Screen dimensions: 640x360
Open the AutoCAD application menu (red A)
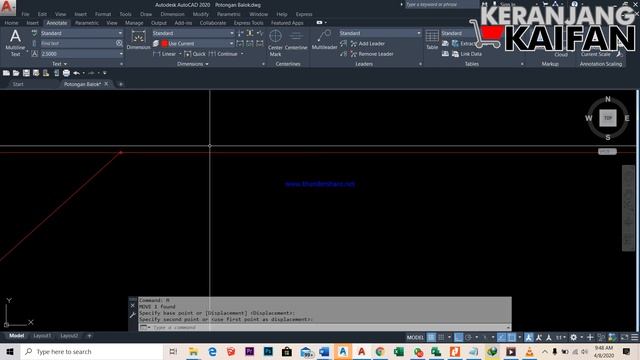click(7, 7)
